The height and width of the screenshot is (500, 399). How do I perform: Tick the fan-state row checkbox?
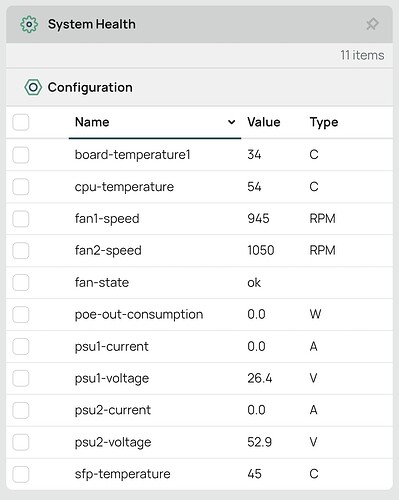pos(21,282)
